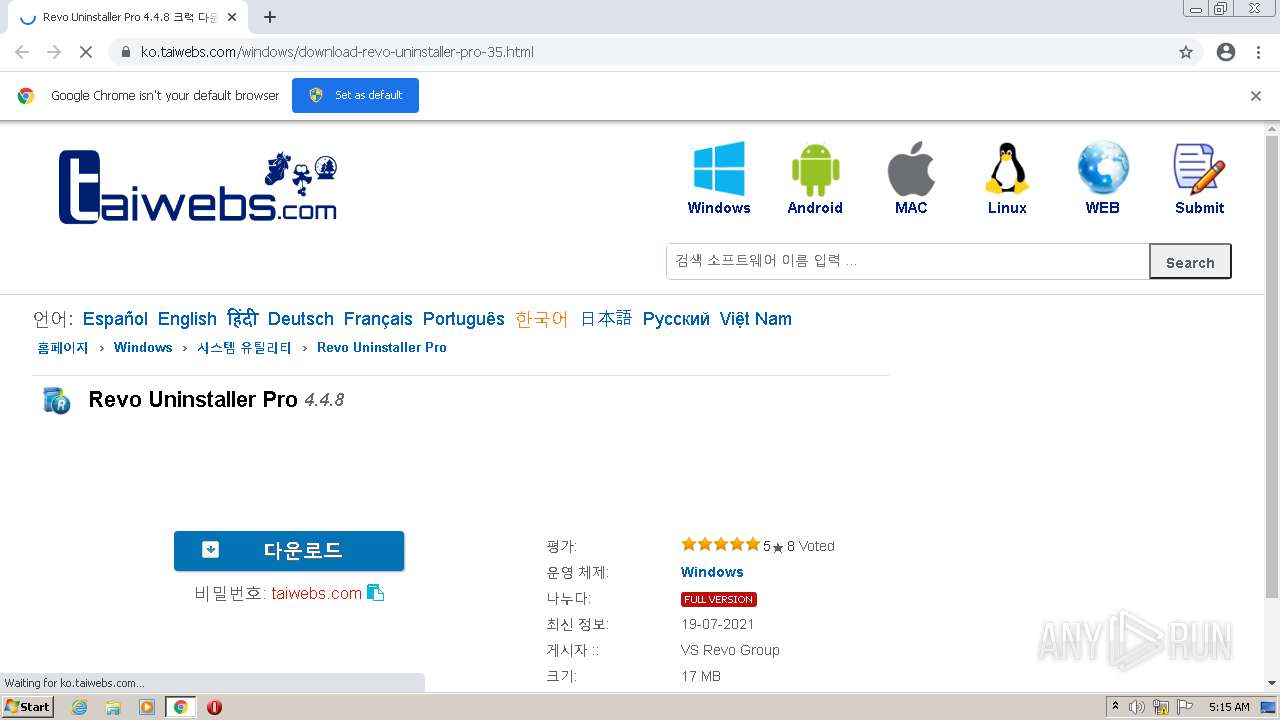1280x720 pixels.
Task: Click the taiwebs.com site logo
Action: click(198, 187)
